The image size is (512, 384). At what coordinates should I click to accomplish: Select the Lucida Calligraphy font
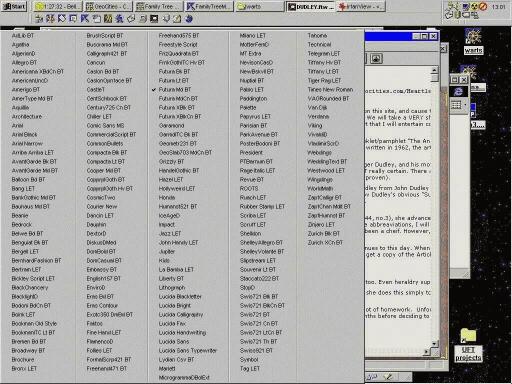(x=181, y=314)
